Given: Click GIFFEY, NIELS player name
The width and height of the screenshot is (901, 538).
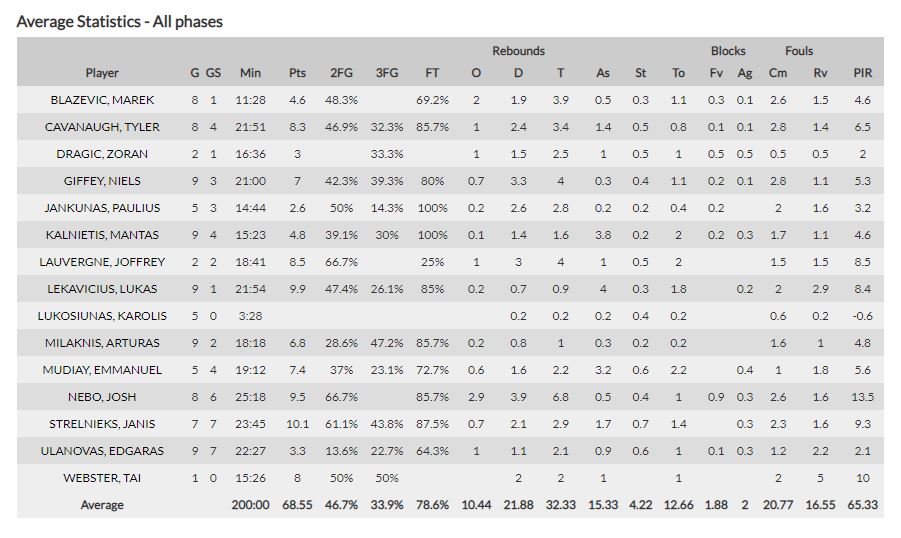Looking at the screenshot, I should (x=102, y=181).
